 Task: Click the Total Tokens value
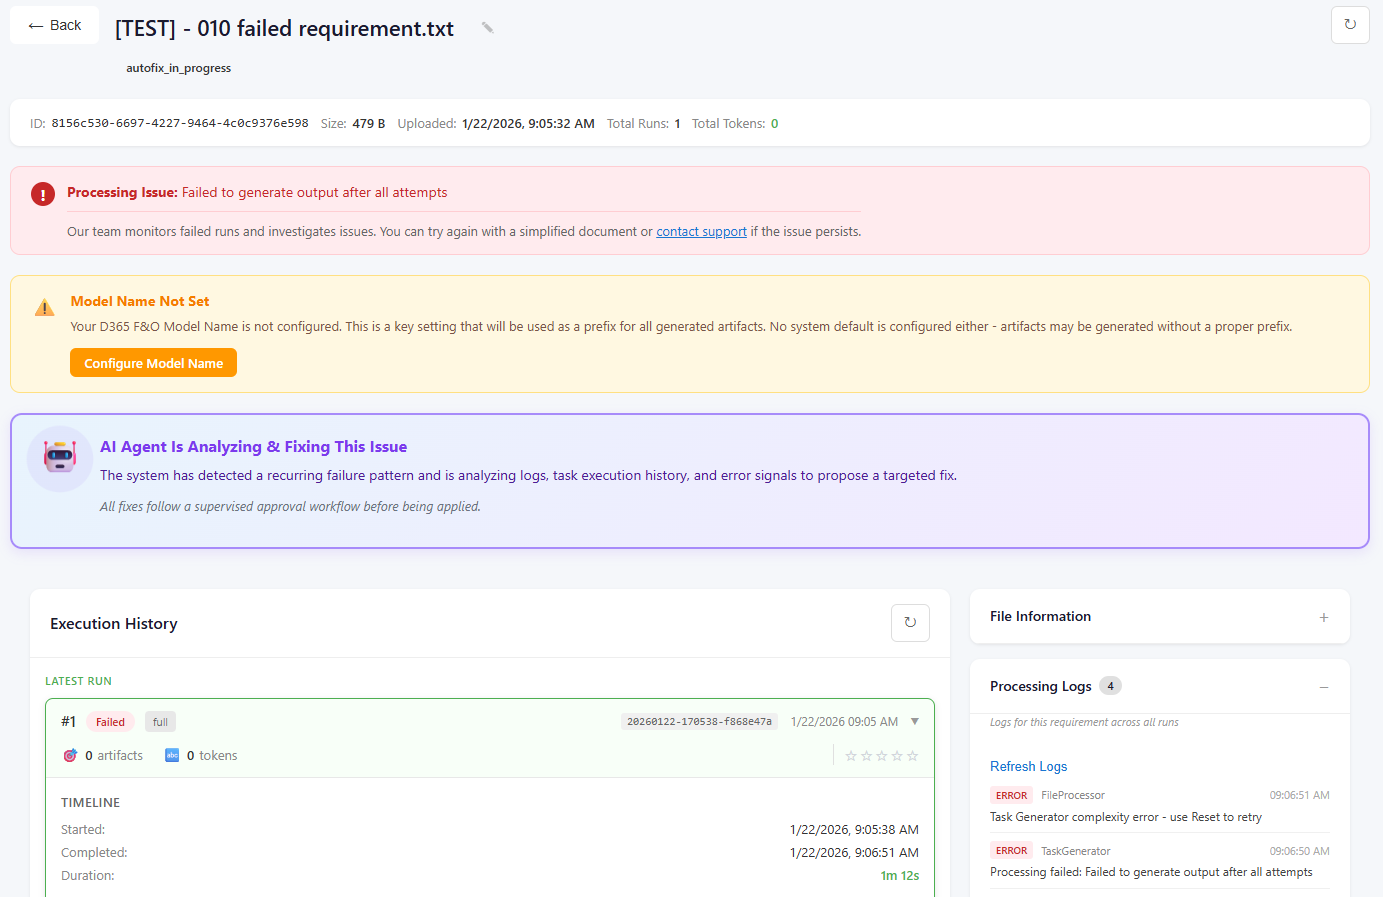(x=774, y=123)
